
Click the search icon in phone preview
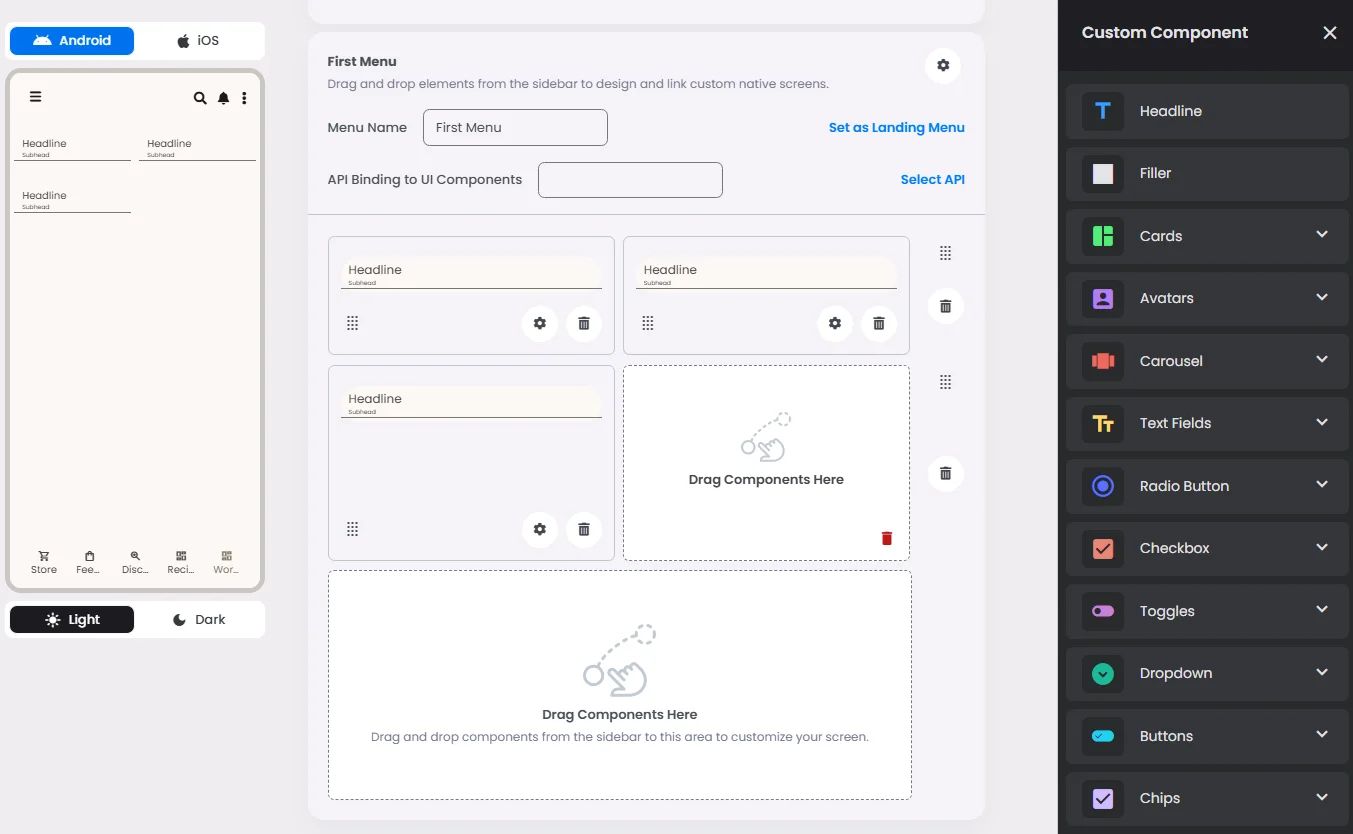200,98
